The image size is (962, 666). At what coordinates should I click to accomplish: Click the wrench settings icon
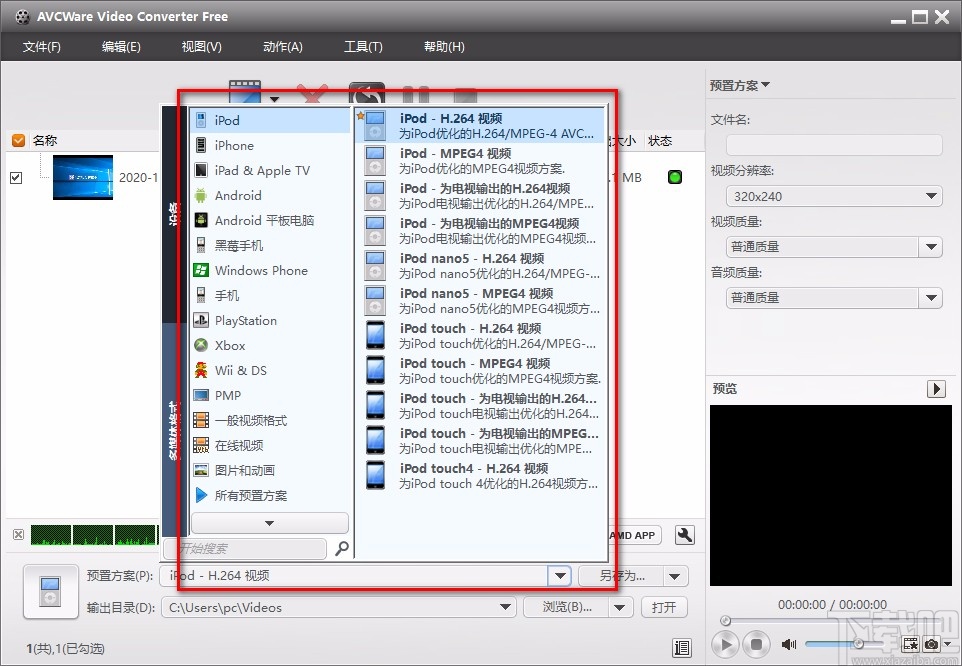[684, 535]
